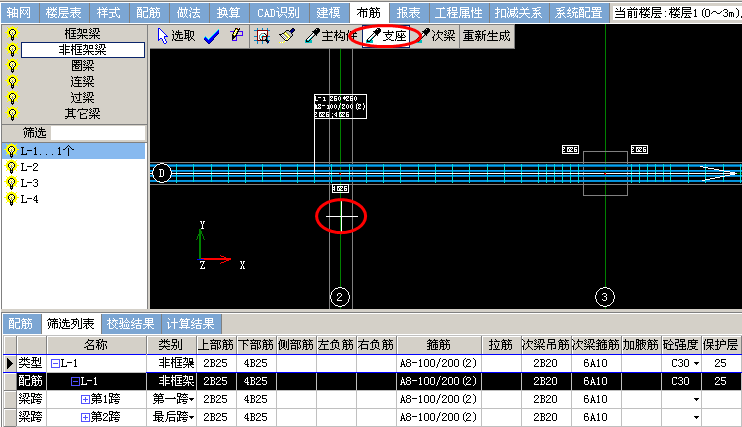Click the 筛选 filter input field
Viewport: 742px width, 427px height.
98,133
